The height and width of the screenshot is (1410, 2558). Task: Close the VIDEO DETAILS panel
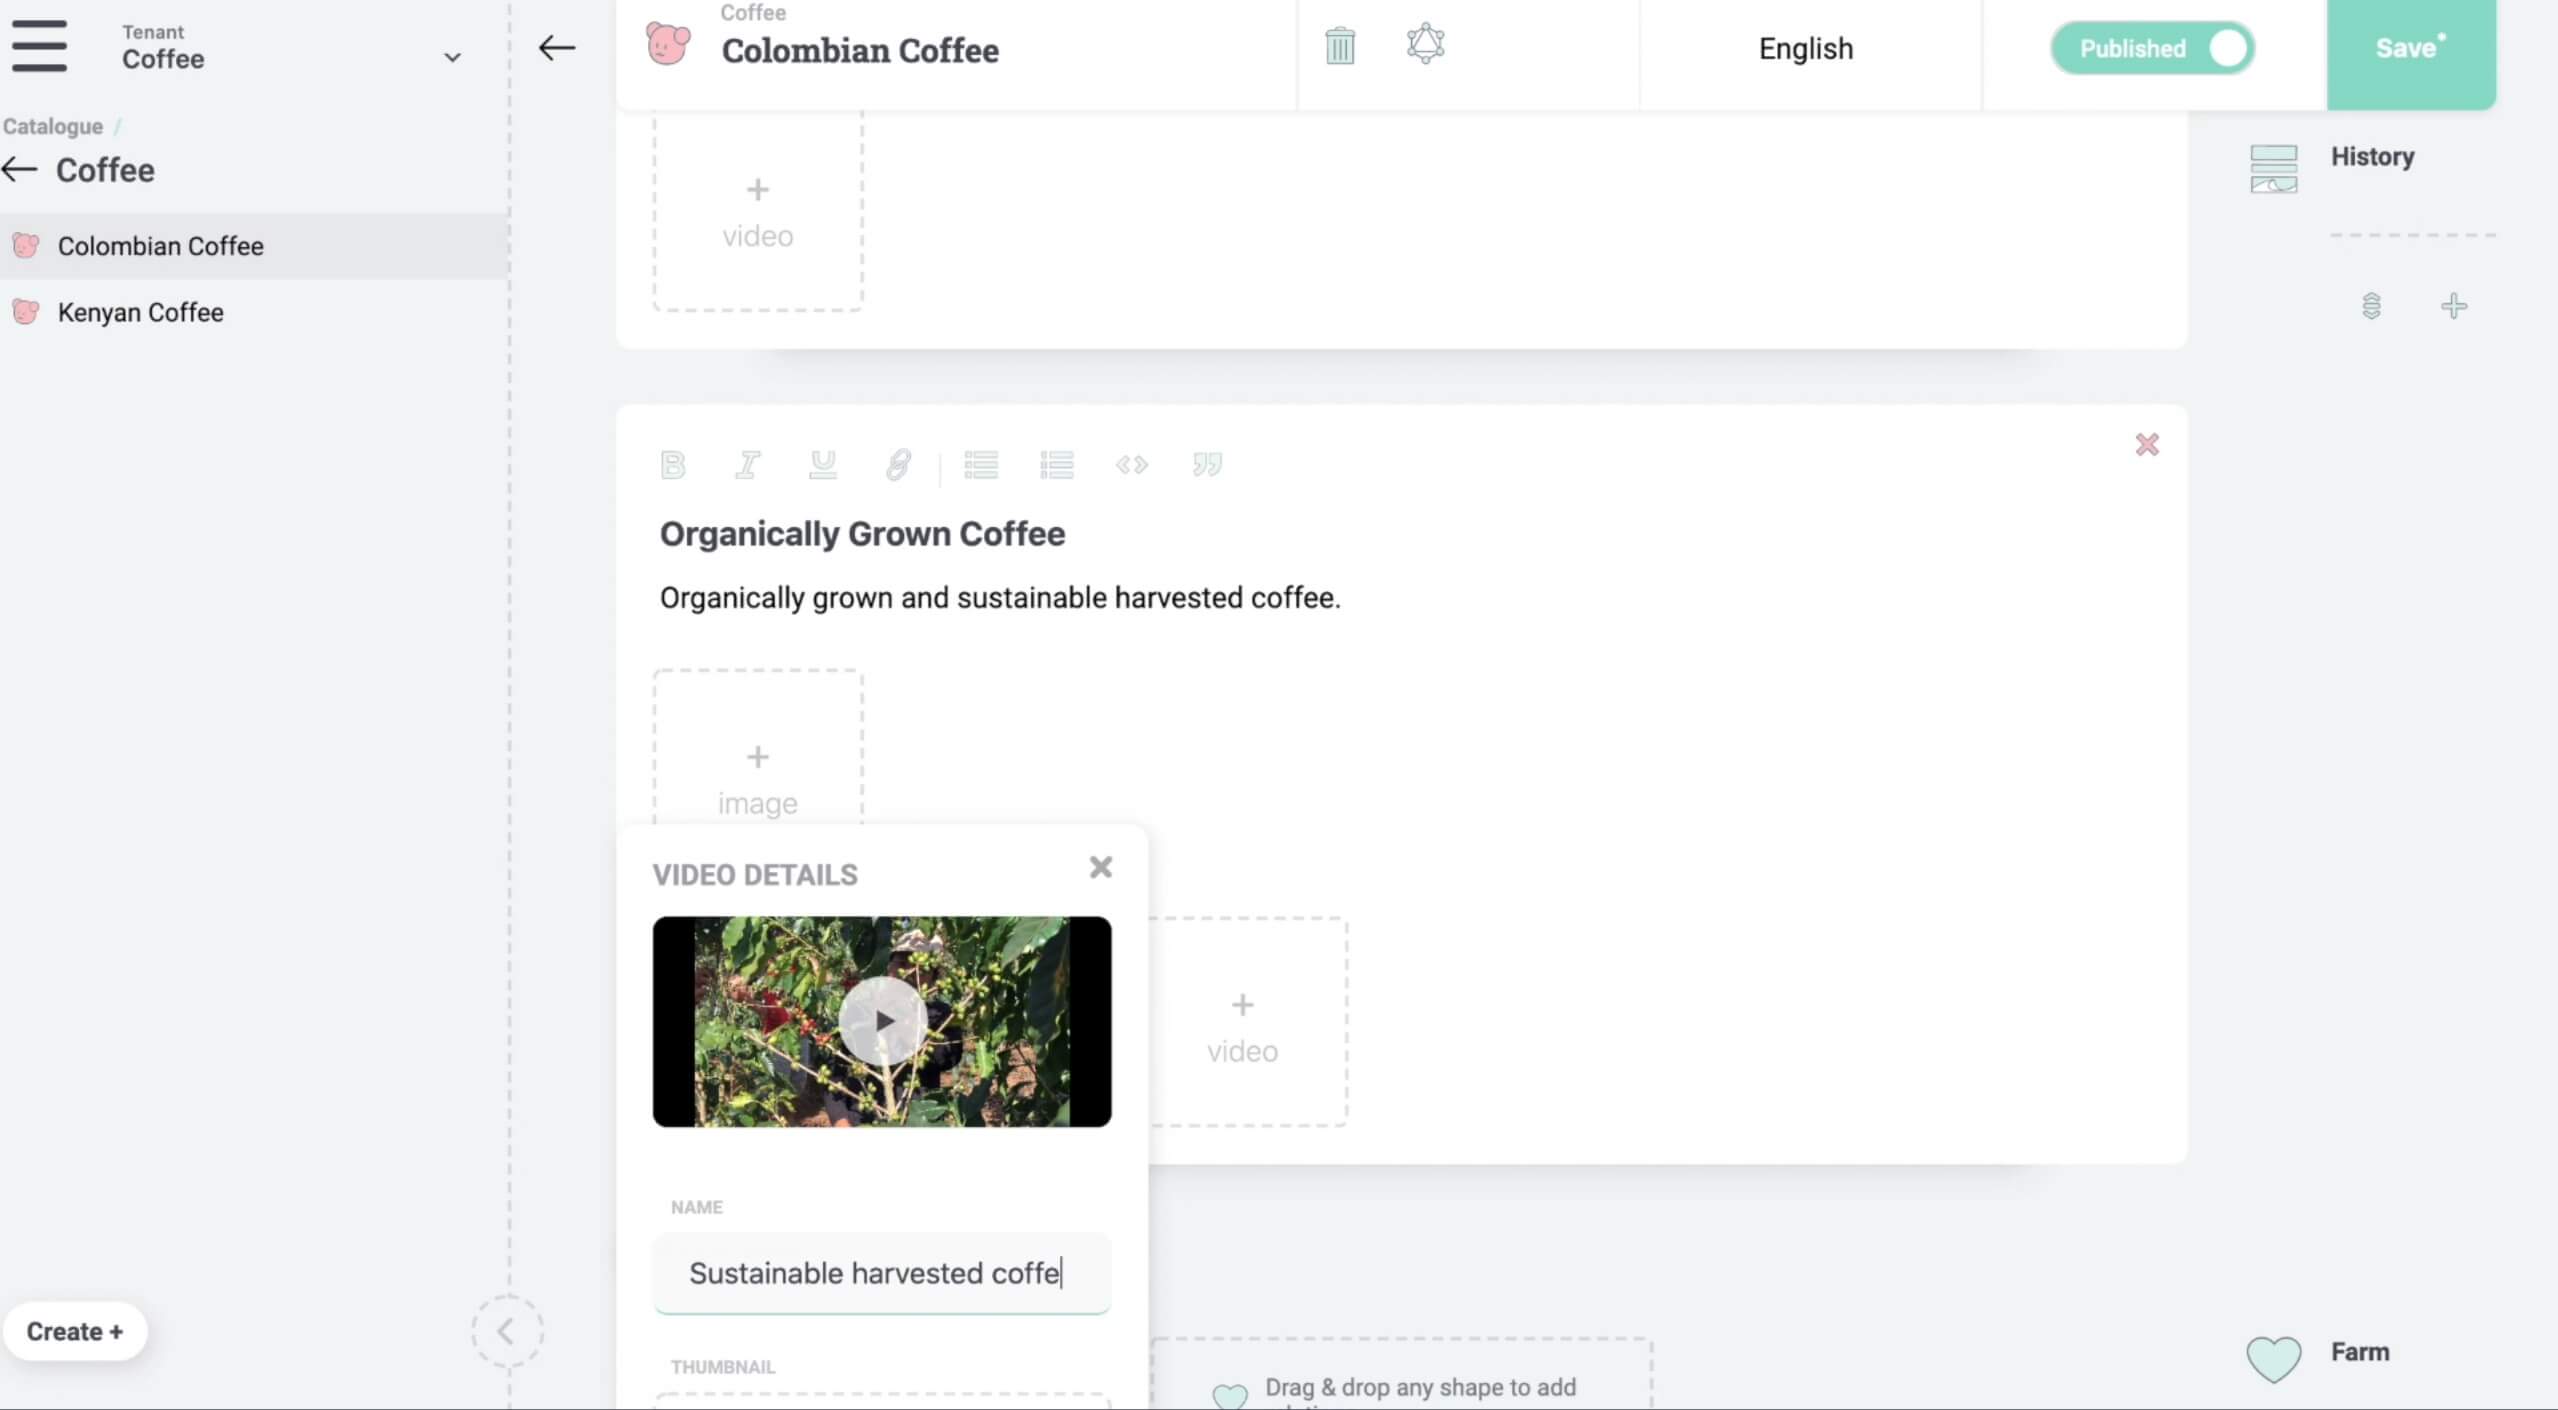coord(1100,868)
